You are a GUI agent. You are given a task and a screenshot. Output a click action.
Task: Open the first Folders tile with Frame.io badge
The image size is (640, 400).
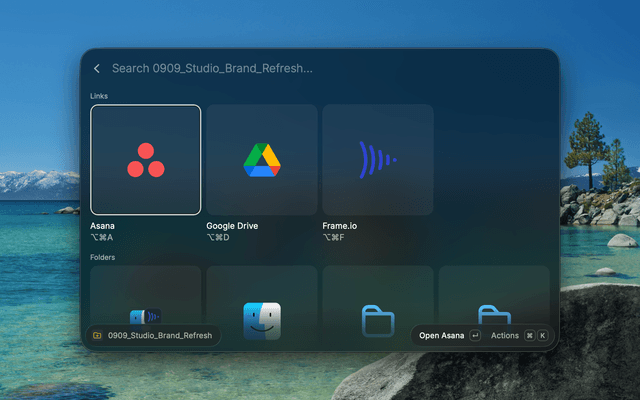145,295
